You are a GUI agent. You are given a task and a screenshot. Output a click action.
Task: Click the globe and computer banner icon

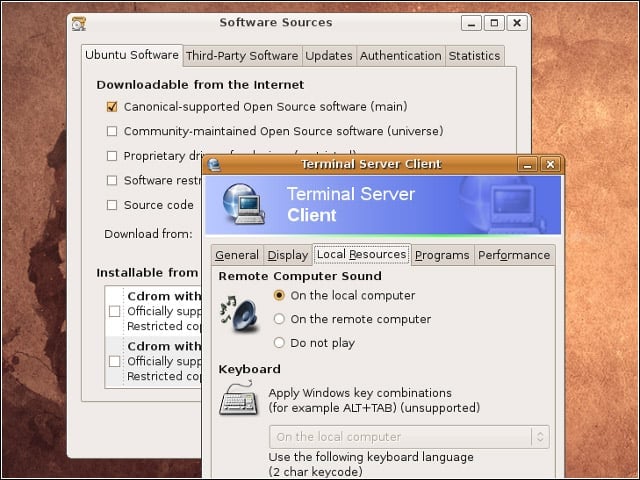pyautogui.click(x=243, y=204)
